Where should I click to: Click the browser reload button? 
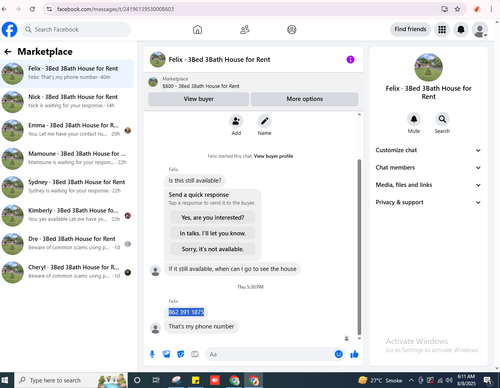(32, 9)
